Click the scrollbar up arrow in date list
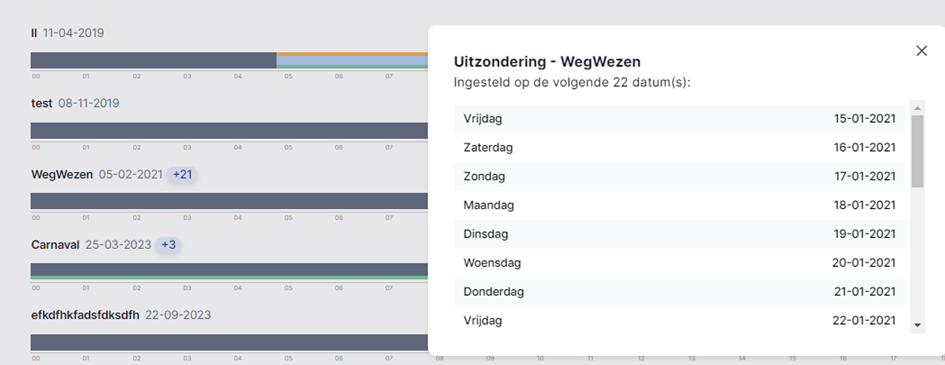 (x=918, y=108)
